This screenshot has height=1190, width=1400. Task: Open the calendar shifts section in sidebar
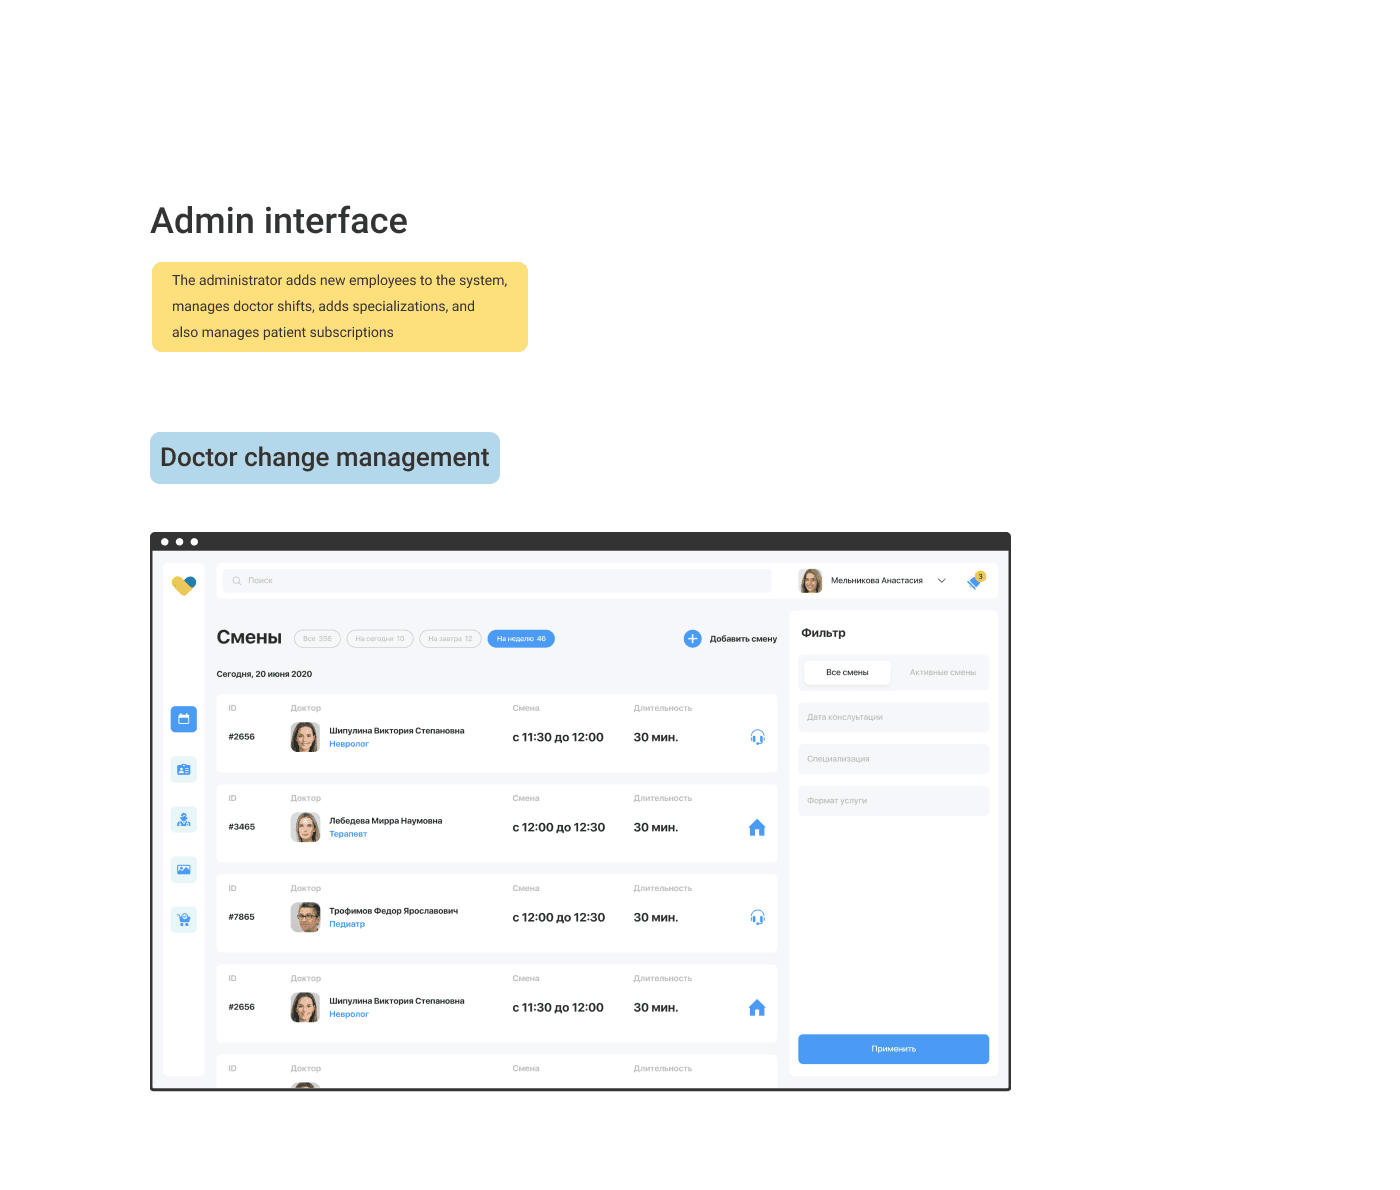(x=183, y=719)
